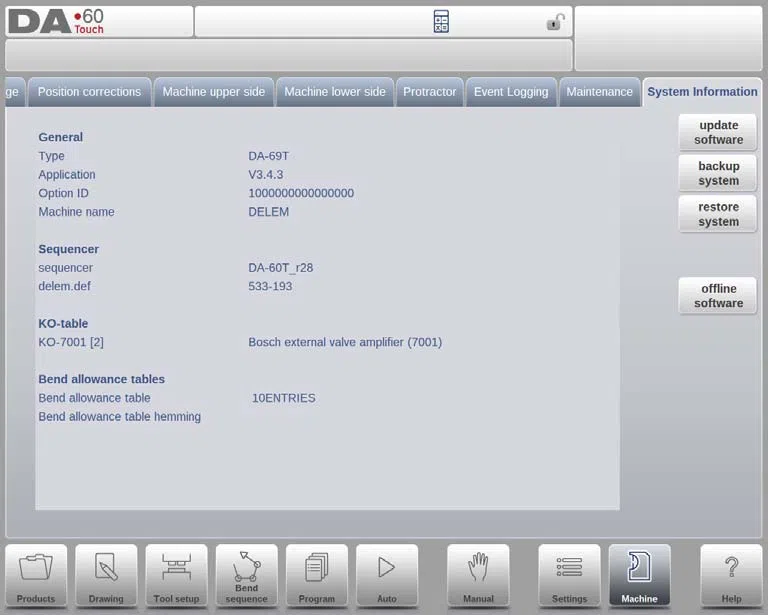The width and height of the screenshot is (768, 615).
Task: Click the type value DA-69T
Action: (268, 156)
